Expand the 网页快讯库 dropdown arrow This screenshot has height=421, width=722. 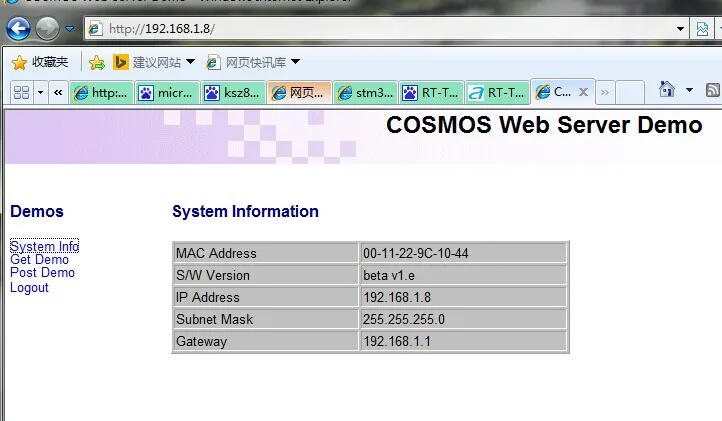tap(296, 62)
